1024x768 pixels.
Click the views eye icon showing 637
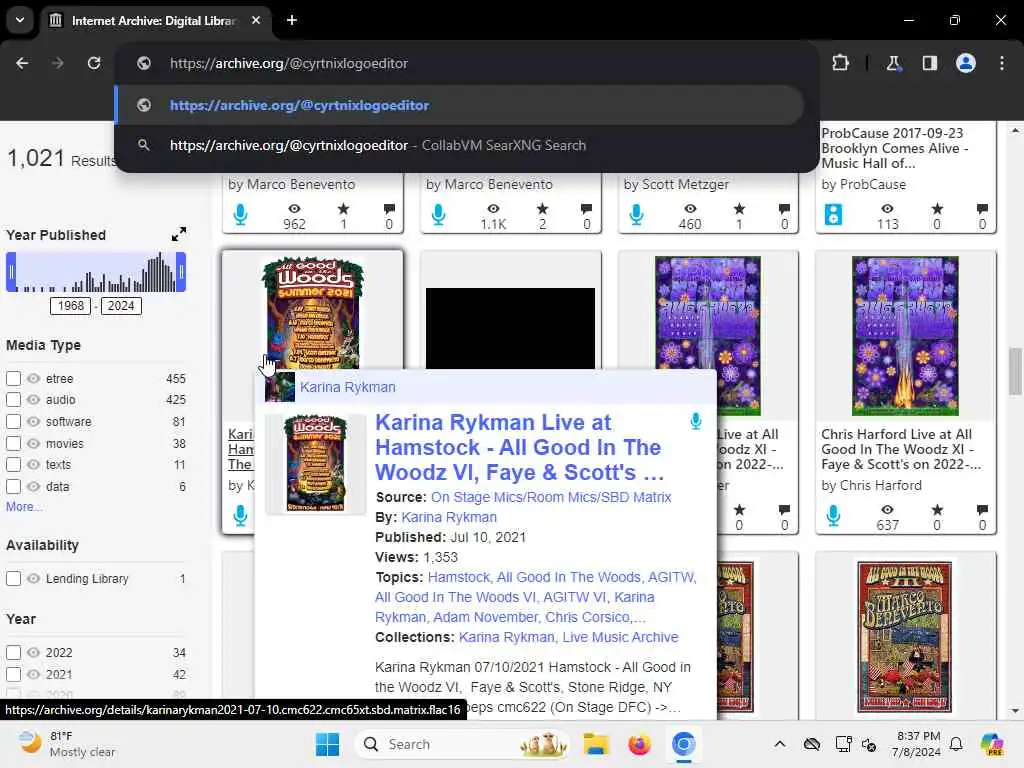[887, 509]
